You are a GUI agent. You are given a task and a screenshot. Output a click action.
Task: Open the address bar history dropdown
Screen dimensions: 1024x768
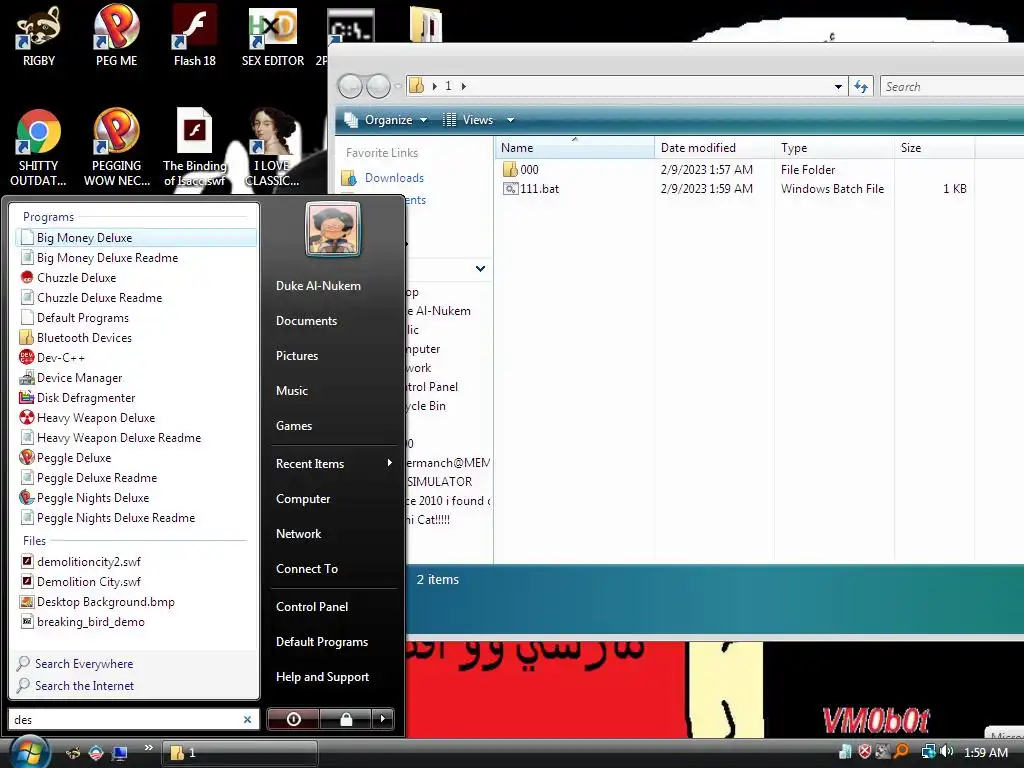[x=839, y=87]
